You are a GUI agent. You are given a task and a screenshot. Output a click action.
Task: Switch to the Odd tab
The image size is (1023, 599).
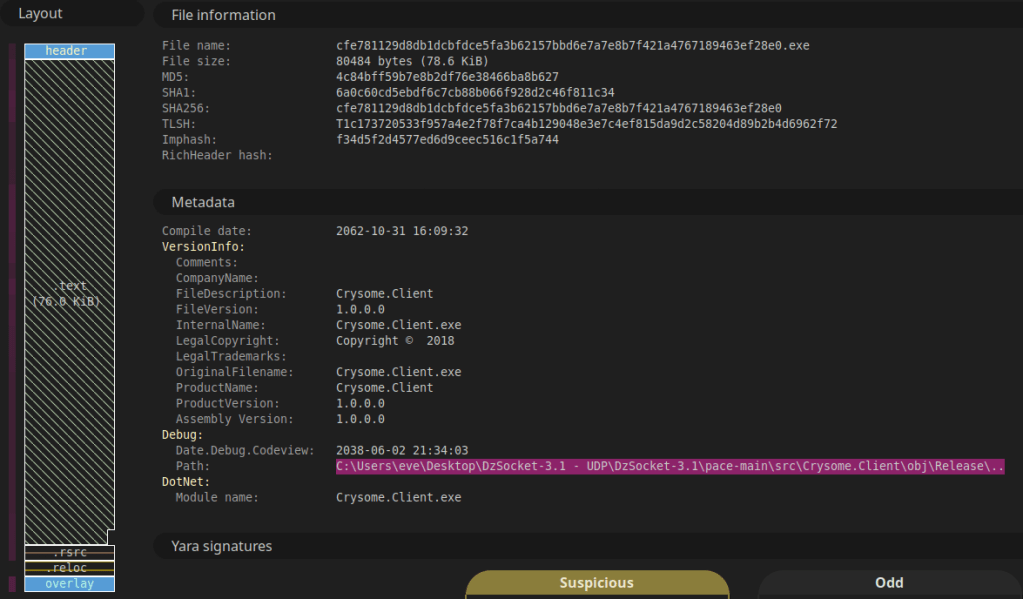click(888, 583)
